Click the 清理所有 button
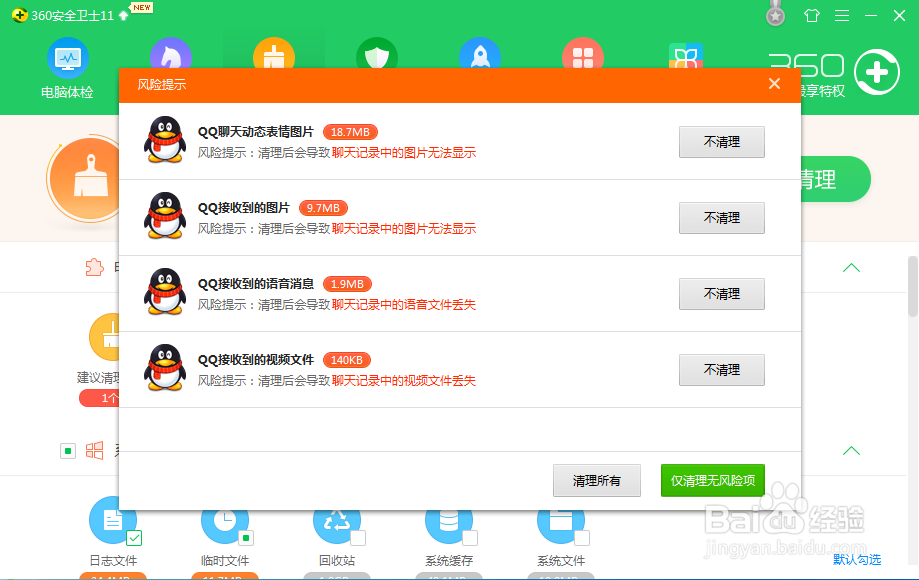 click(x=597, y=480)
